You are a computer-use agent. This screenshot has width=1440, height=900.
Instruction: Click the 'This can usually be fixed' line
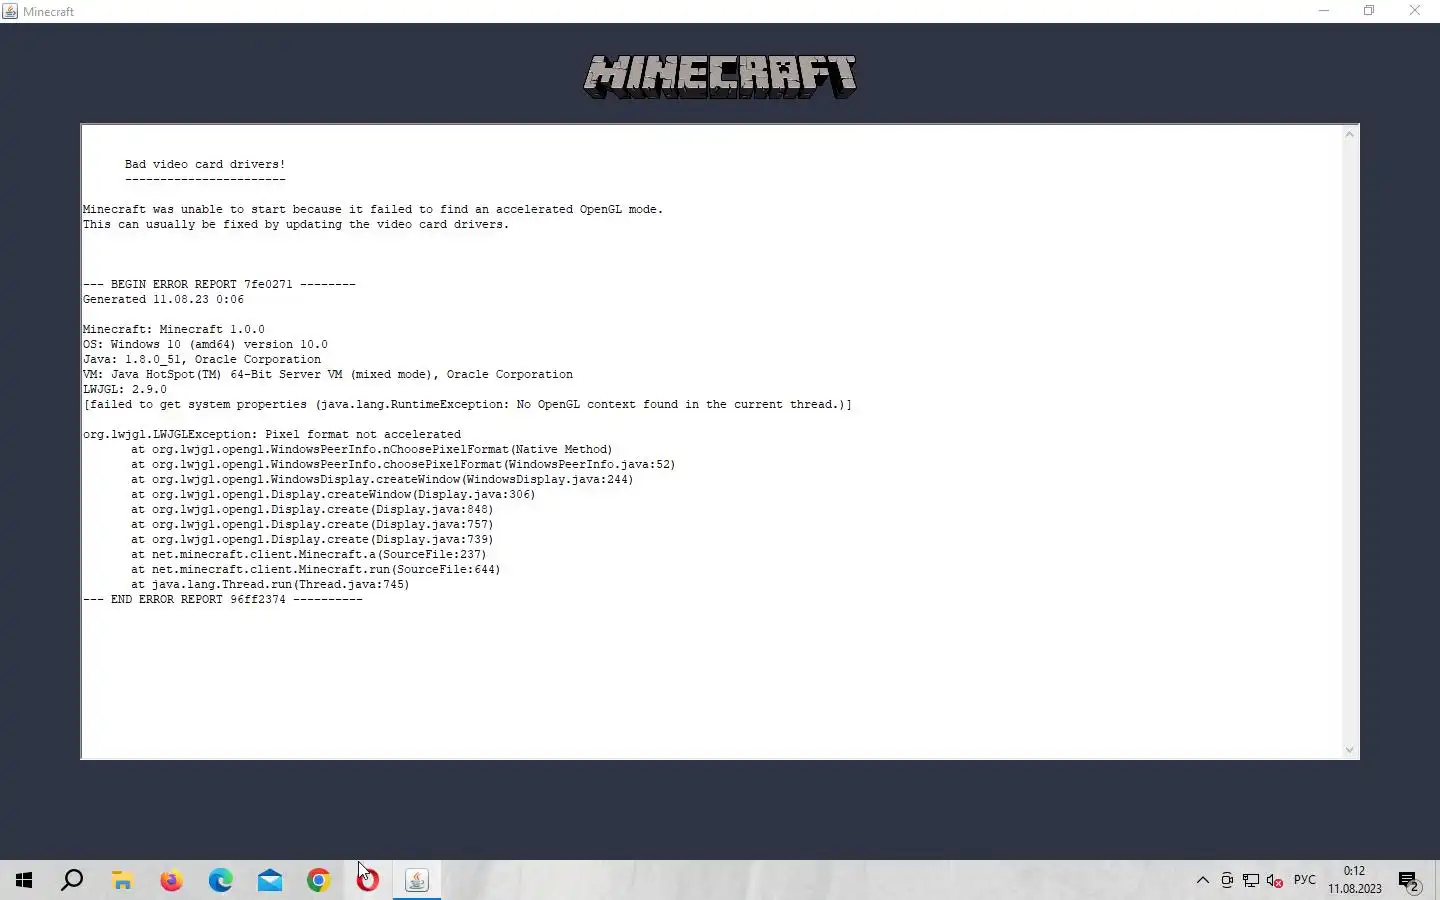point(296,224)
